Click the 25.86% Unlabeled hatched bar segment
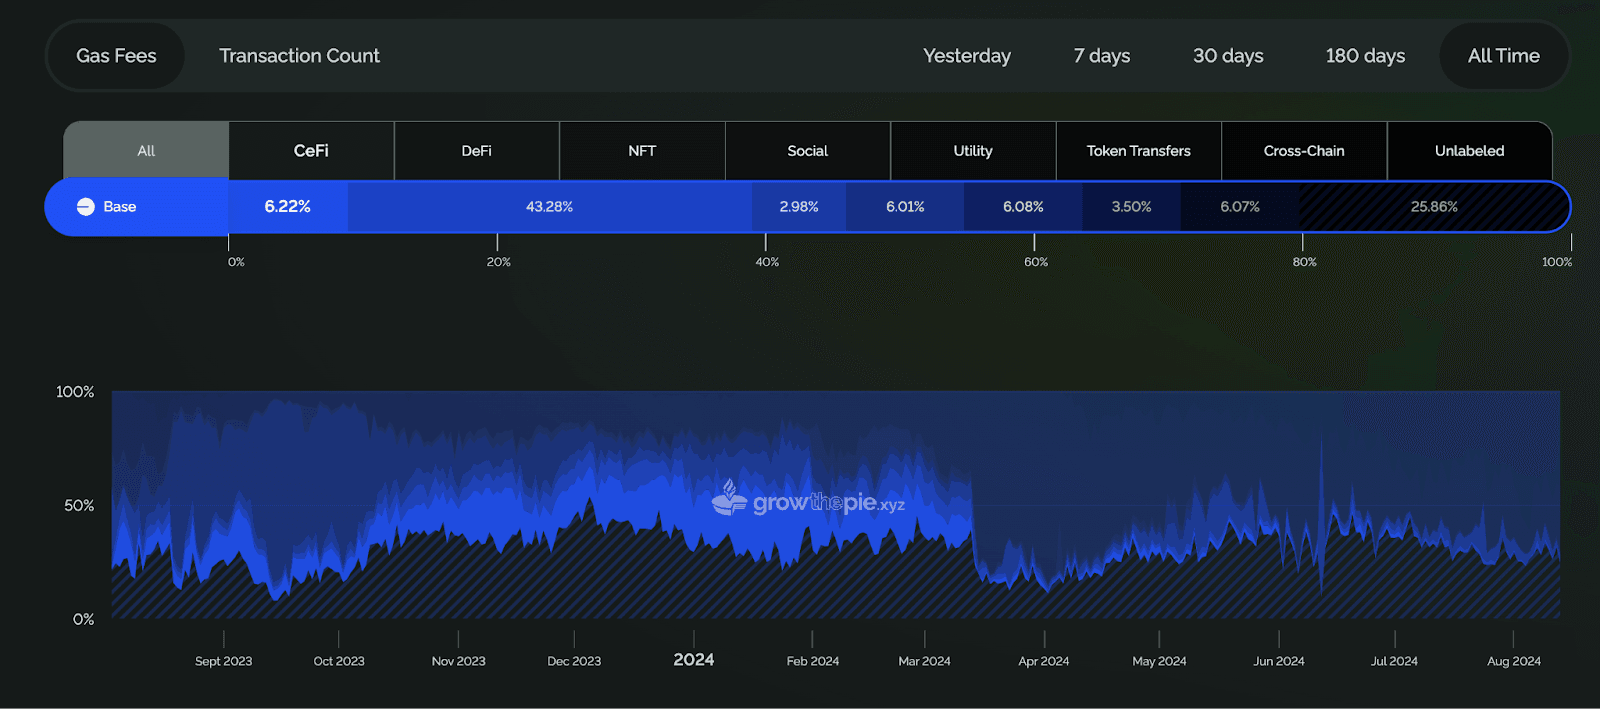 1433,207
